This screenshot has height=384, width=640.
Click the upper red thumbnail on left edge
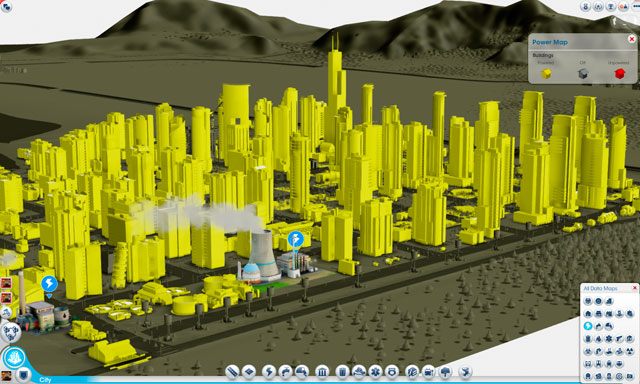(6, 283)
